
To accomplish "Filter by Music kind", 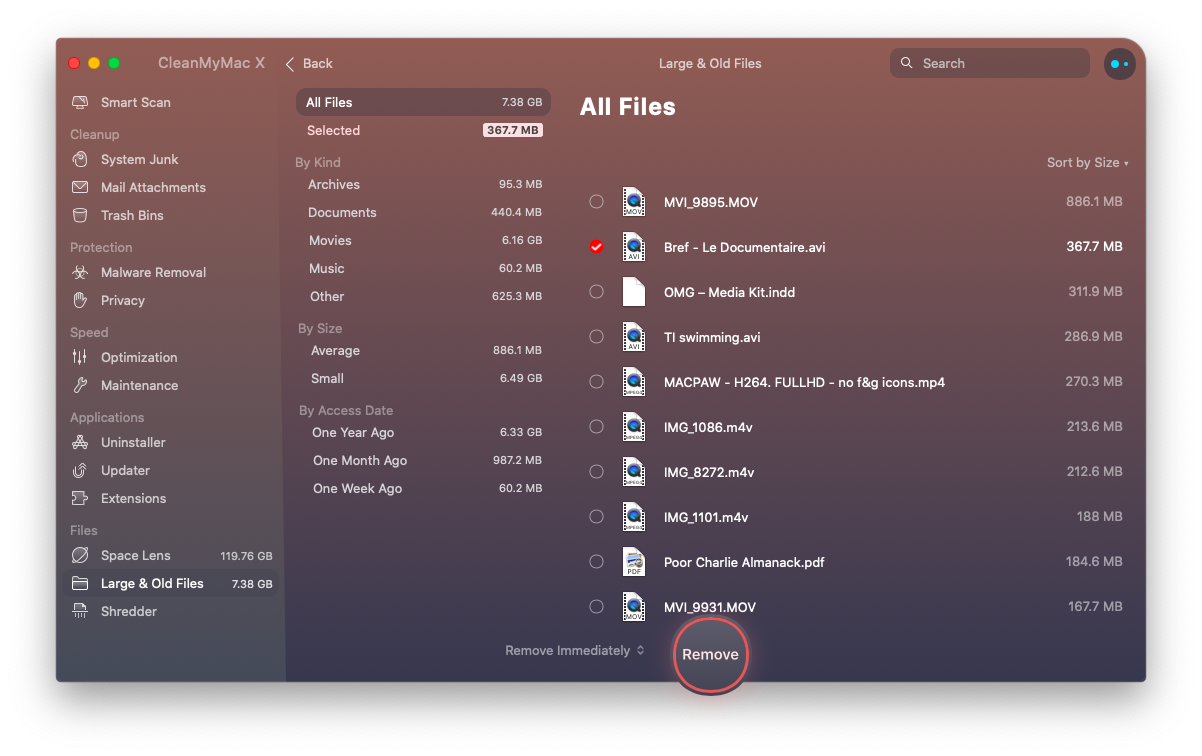I will (x=423, y=269).
